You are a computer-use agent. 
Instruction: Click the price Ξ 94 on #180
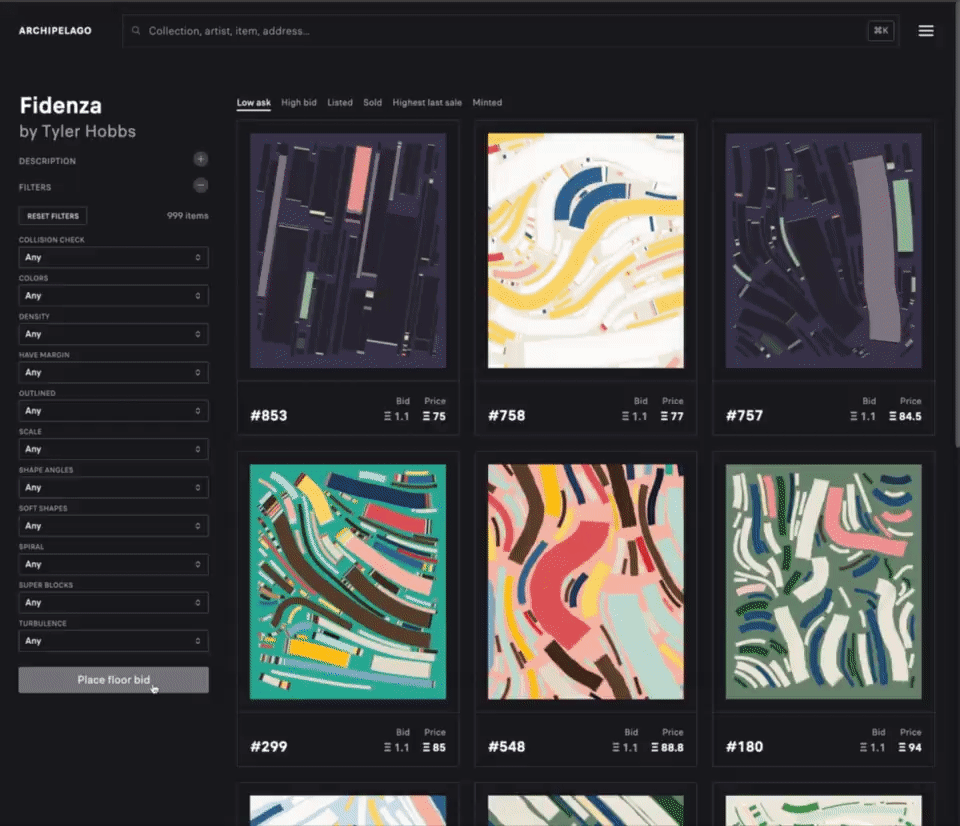click(x=910, y=748)
